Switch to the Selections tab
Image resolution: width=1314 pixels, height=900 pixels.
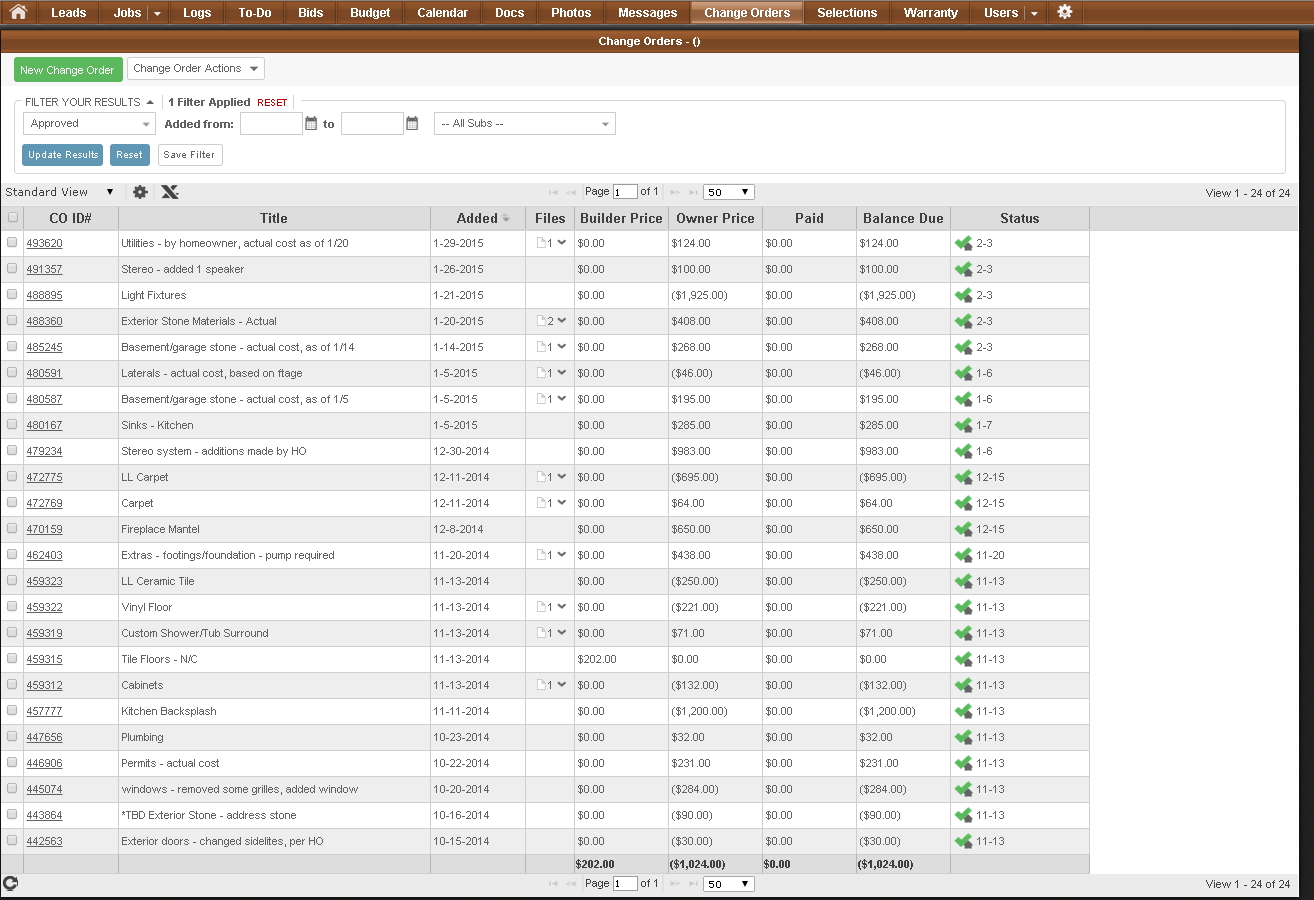[847, 13]
